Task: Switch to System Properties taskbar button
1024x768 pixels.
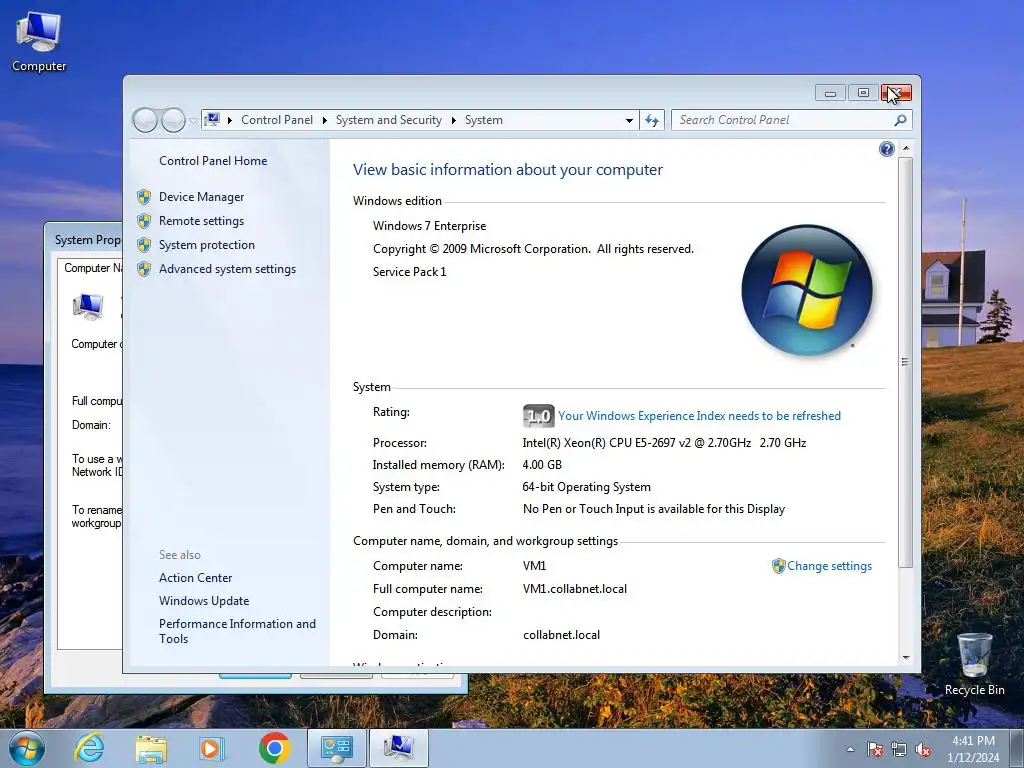Action: coord(399,748)
